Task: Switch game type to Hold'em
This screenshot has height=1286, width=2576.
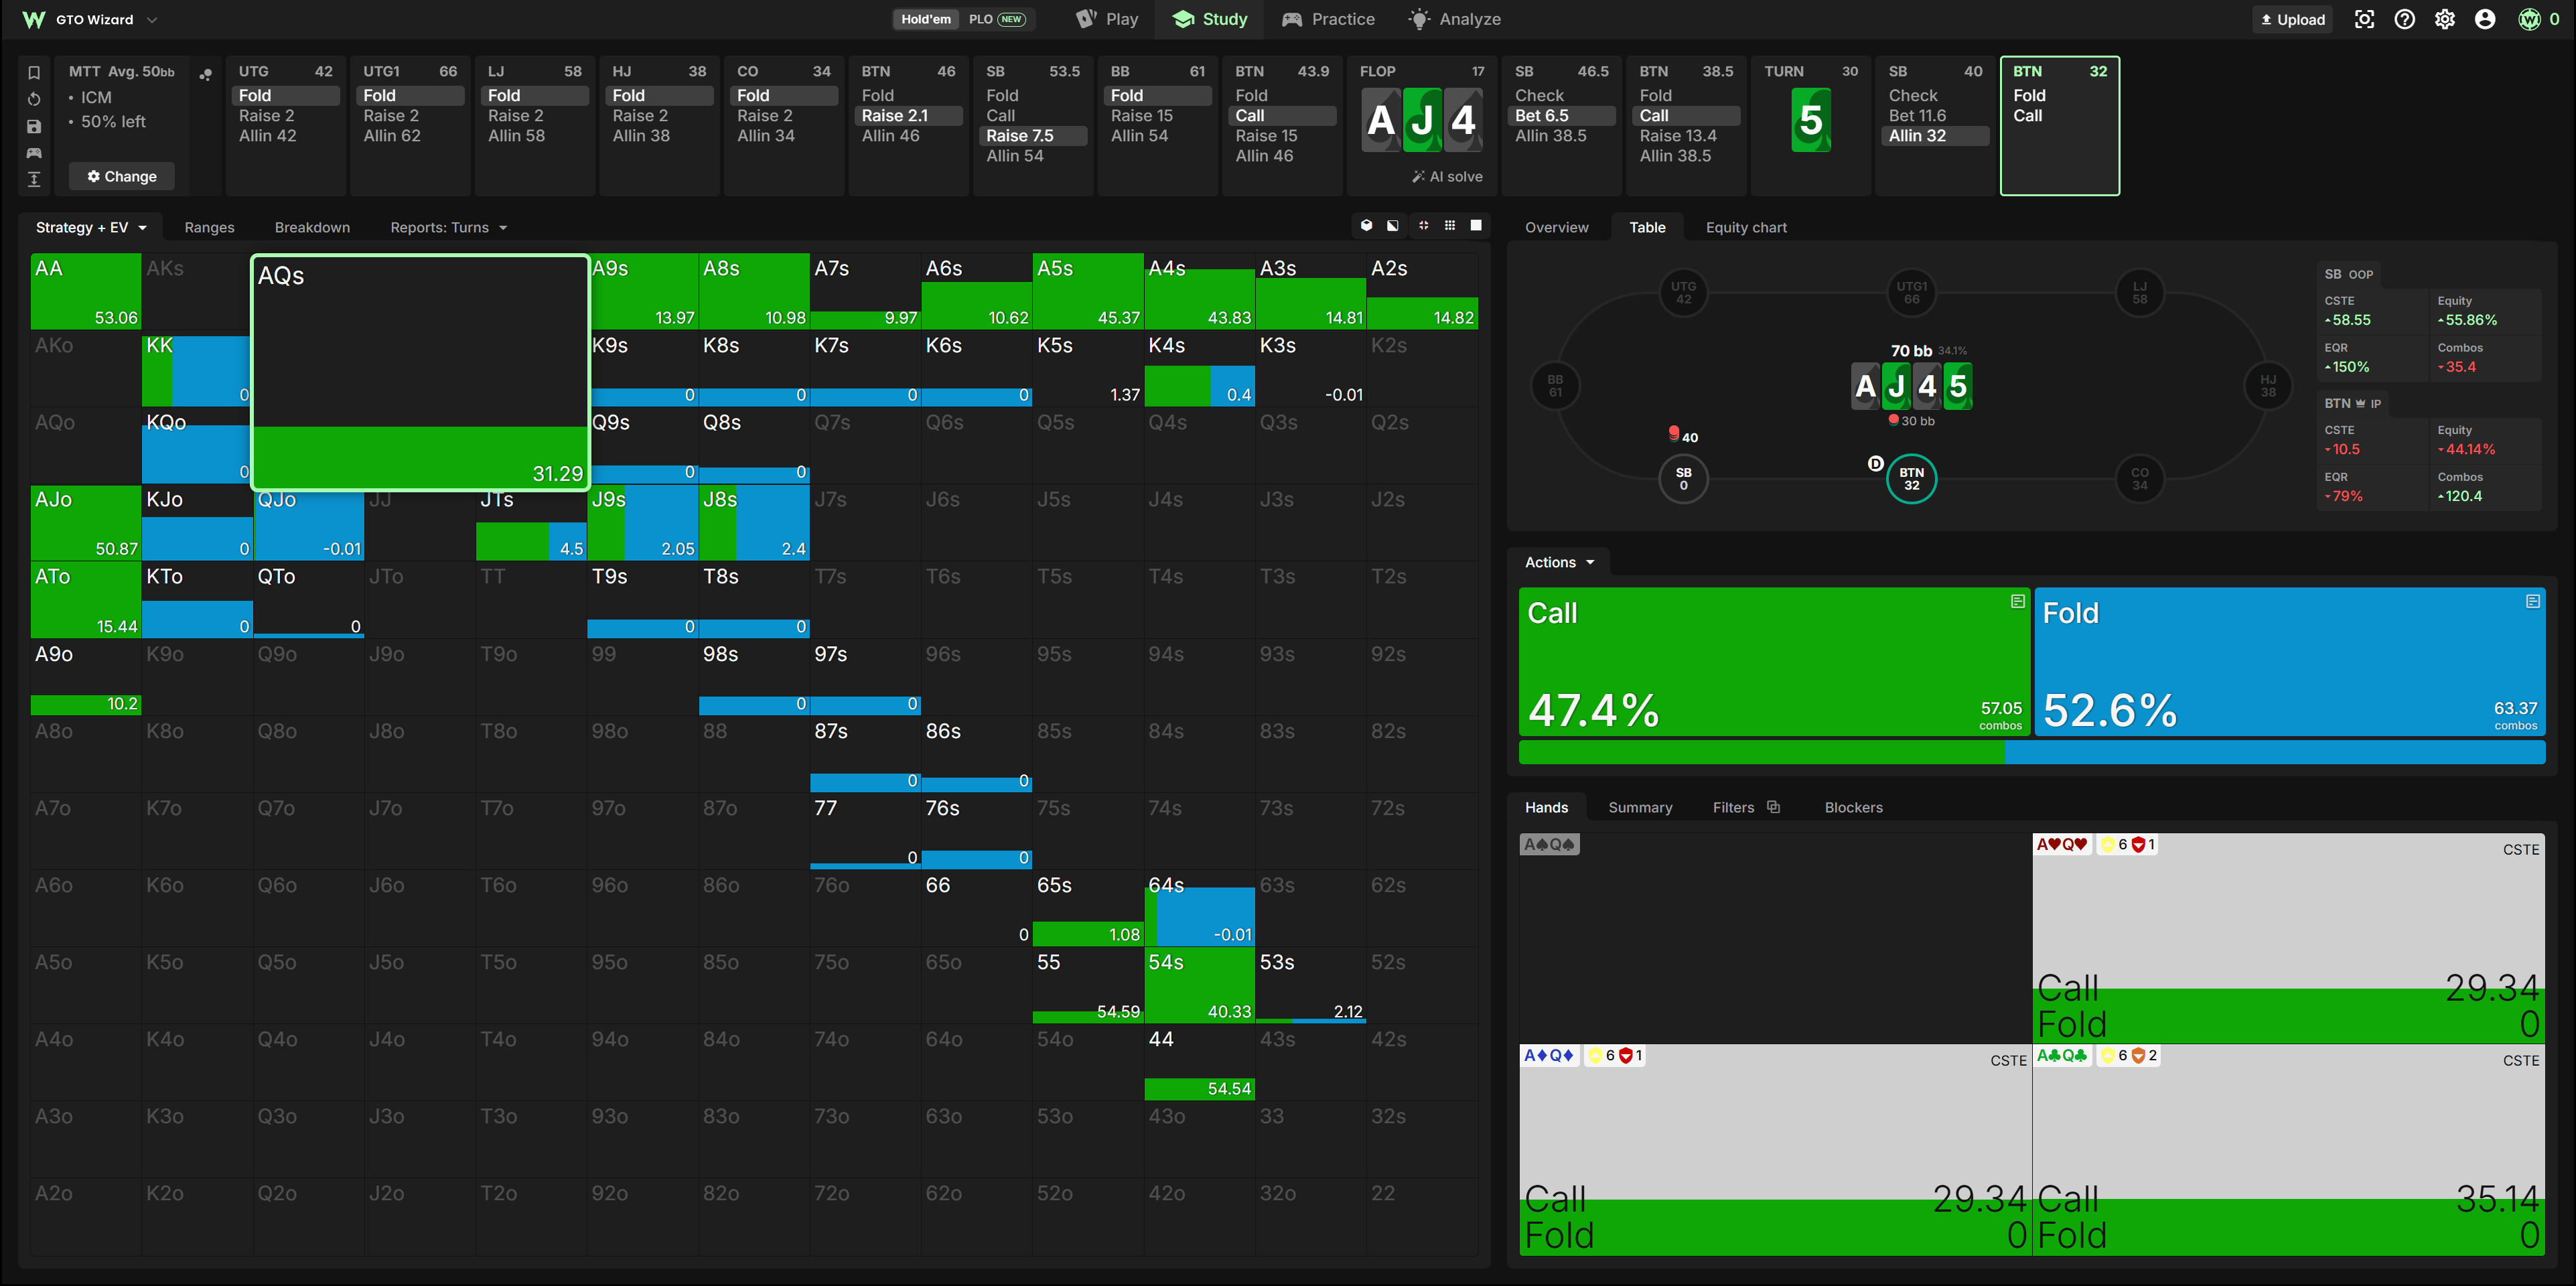Action: [x=926, y=19]
